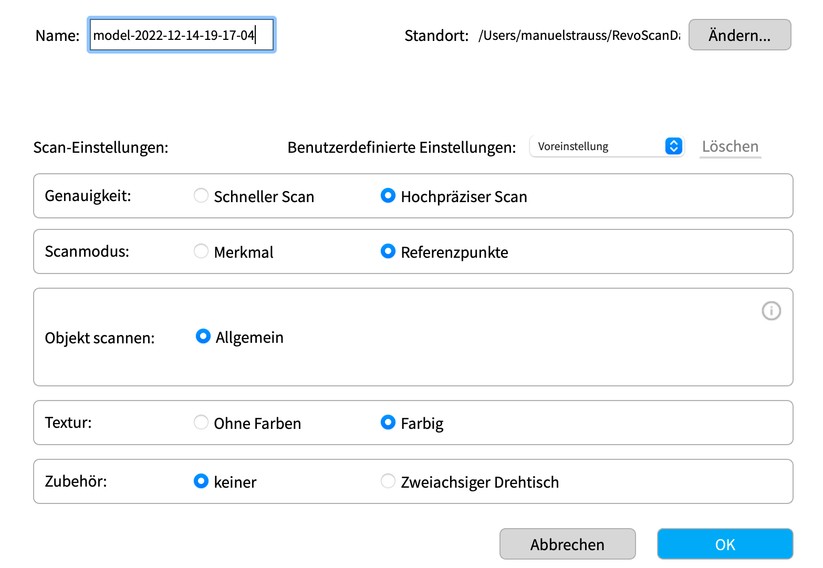Click the Löschen link

pyautogui.click(x=730, y=146)
